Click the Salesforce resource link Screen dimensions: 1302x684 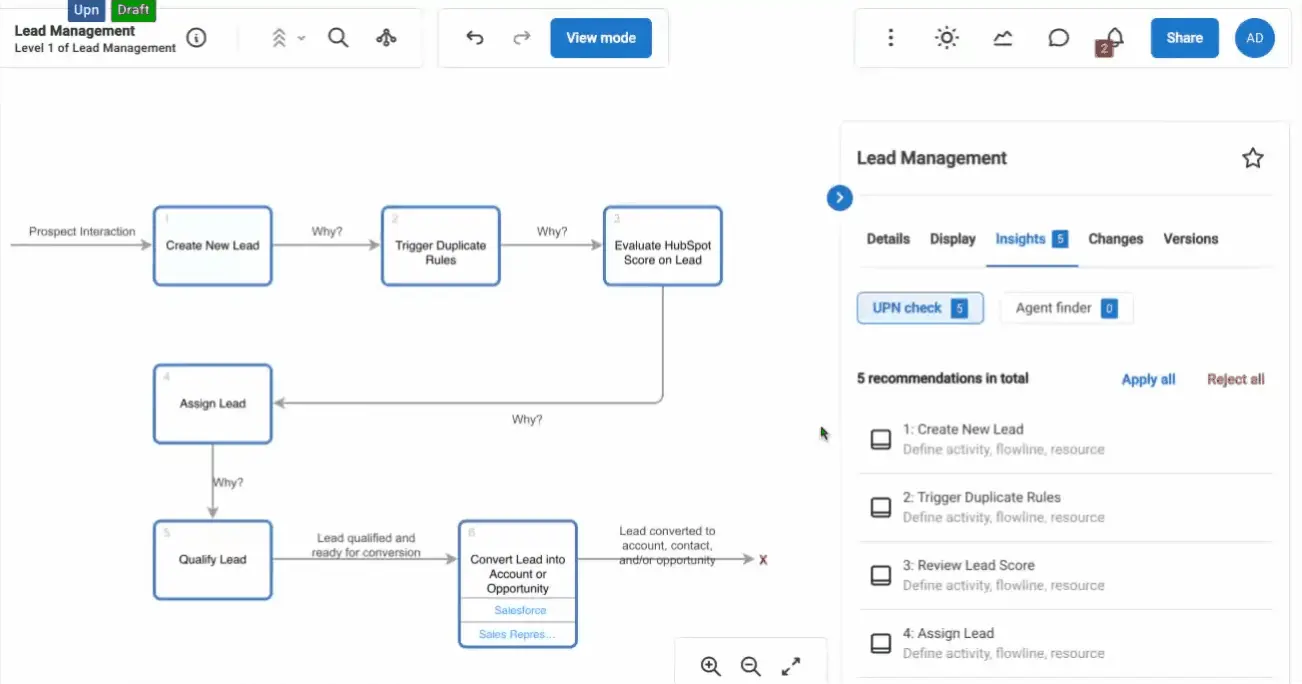tap(520, 610)
